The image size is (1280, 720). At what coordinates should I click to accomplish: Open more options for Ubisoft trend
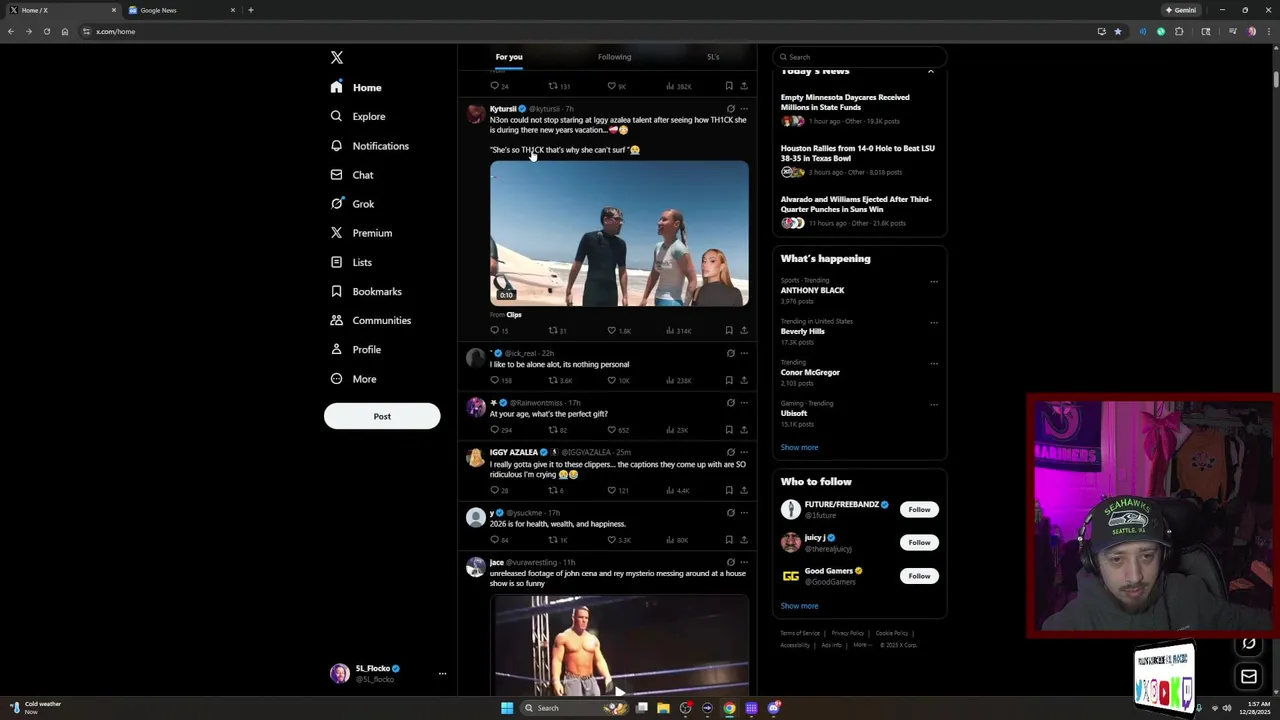click(934, 405)
